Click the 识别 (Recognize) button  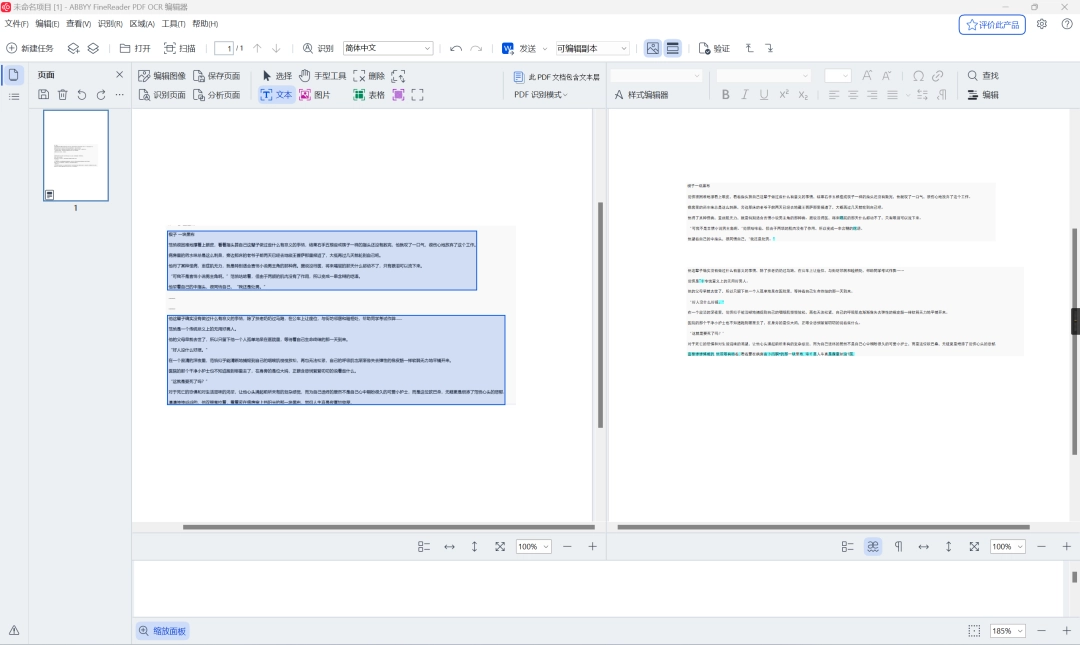318,48
